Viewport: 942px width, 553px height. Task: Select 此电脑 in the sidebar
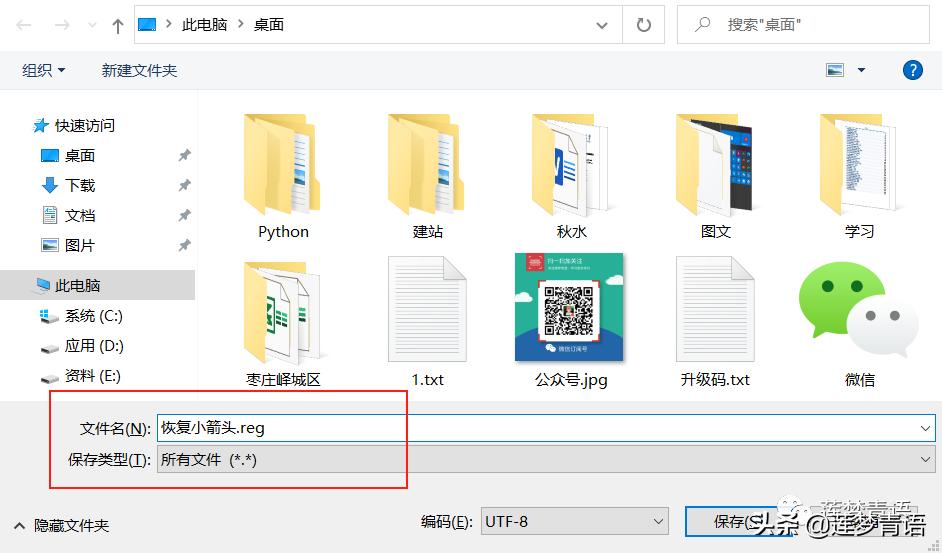point(97,285)
